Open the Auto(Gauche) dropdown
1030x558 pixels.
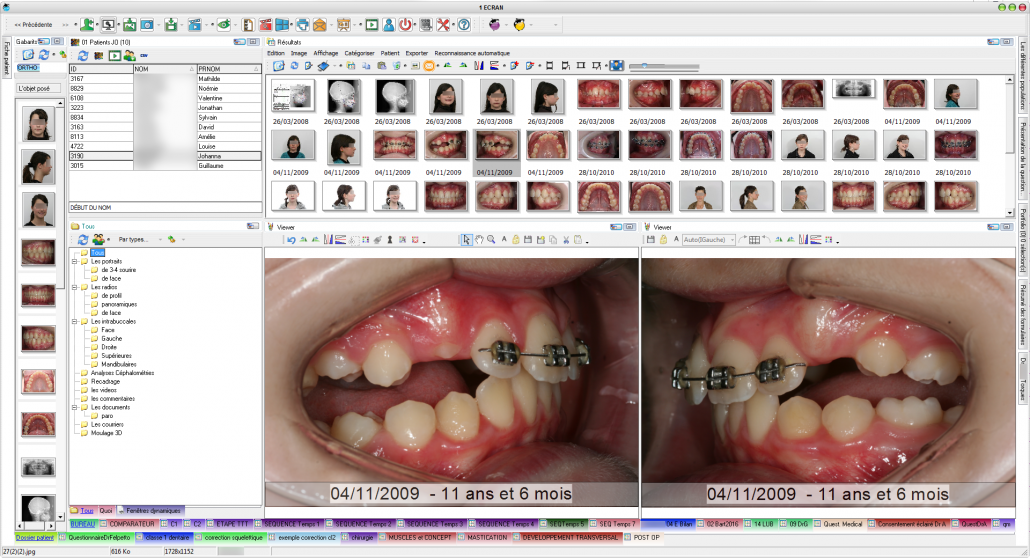[x=709, y=240]
